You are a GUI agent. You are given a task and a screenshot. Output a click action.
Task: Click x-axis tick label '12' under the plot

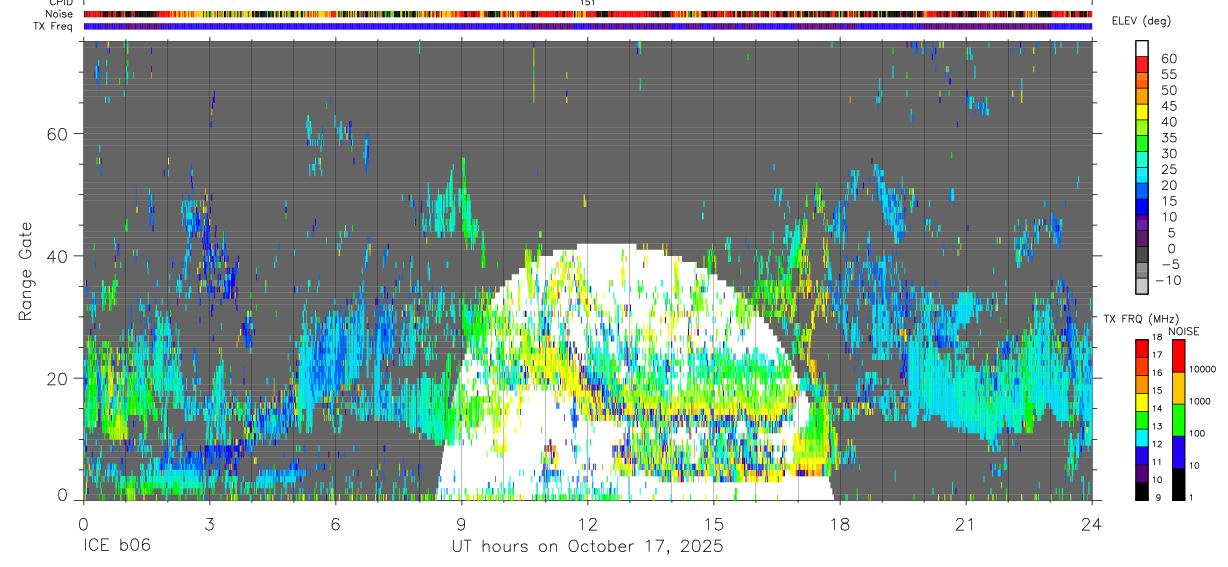[x=587, y=524]
